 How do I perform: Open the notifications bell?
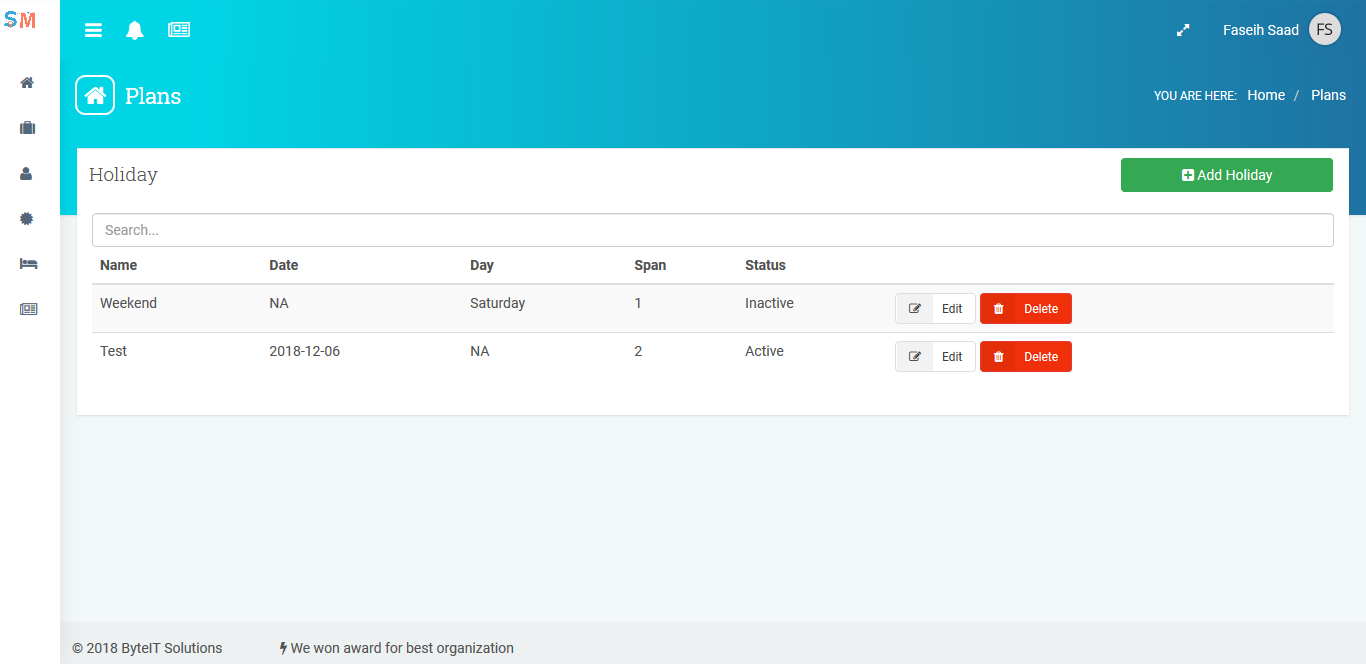[134, 30]
